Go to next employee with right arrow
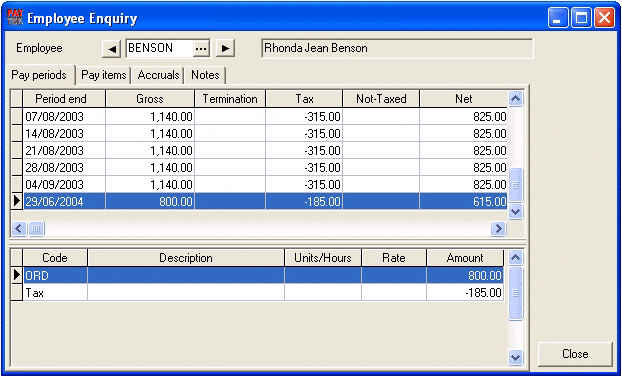 (x=225, y=48)
